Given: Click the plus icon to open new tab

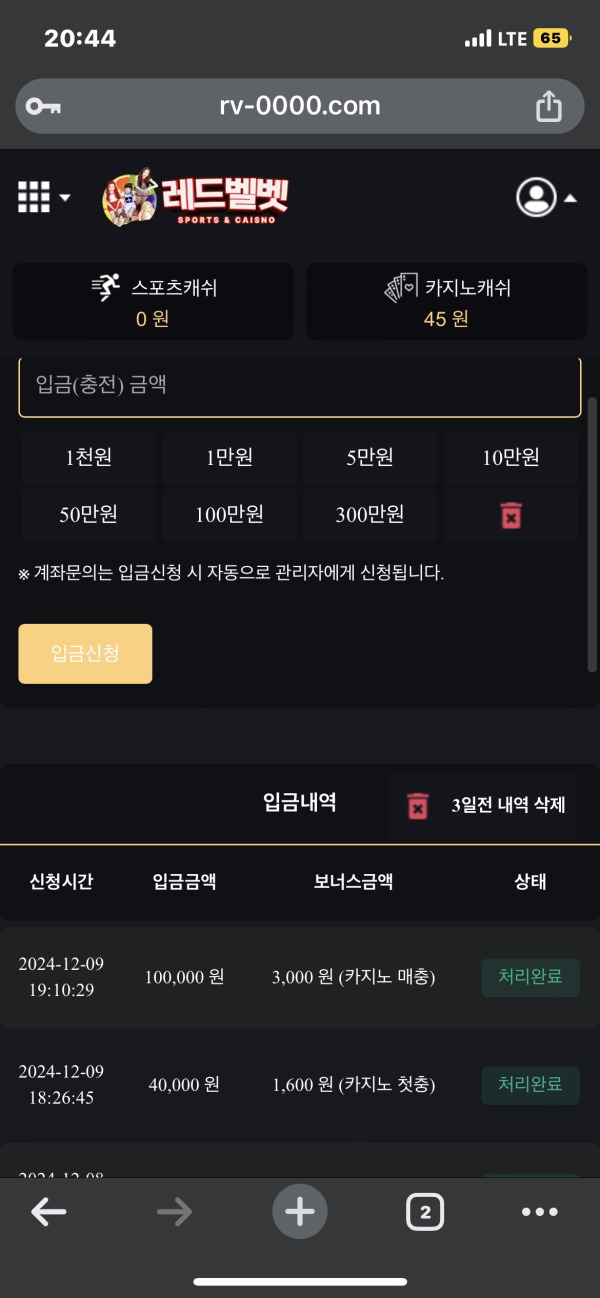Looking at the screenshot, I should point(300,1211).
